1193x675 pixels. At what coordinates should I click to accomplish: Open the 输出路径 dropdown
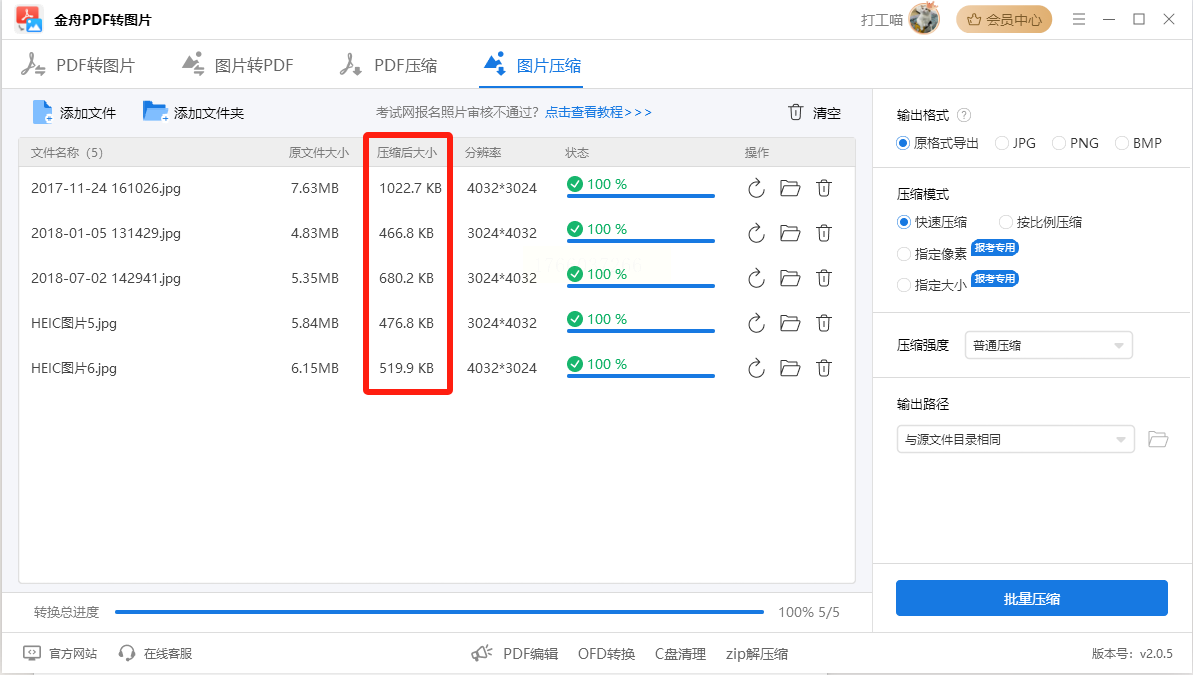(1015, 439)
